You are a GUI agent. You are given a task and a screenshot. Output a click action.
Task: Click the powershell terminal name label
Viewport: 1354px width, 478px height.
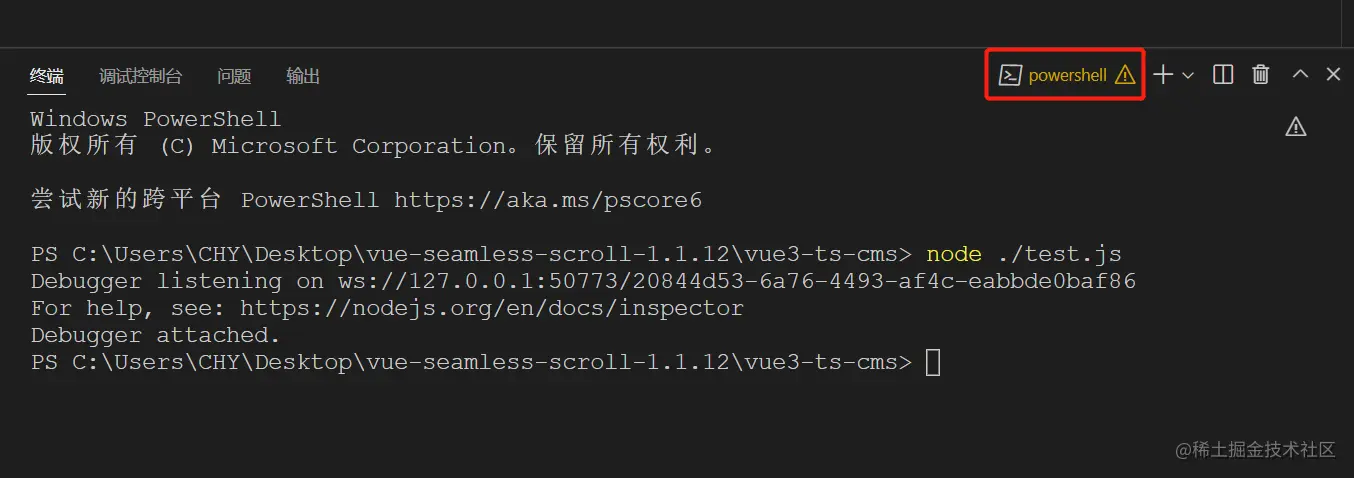[x=1067, y=75]
